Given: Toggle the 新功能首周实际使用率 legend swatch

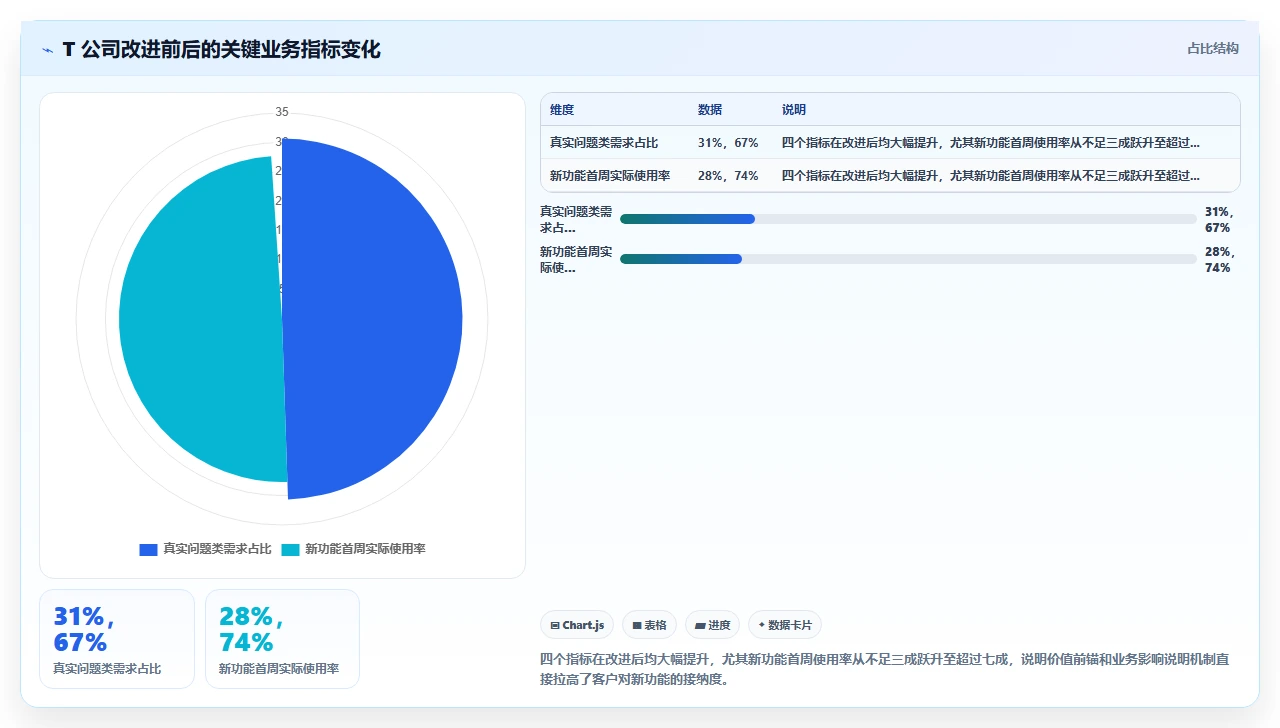Looking at the screenshot, I should pos(290,549).
